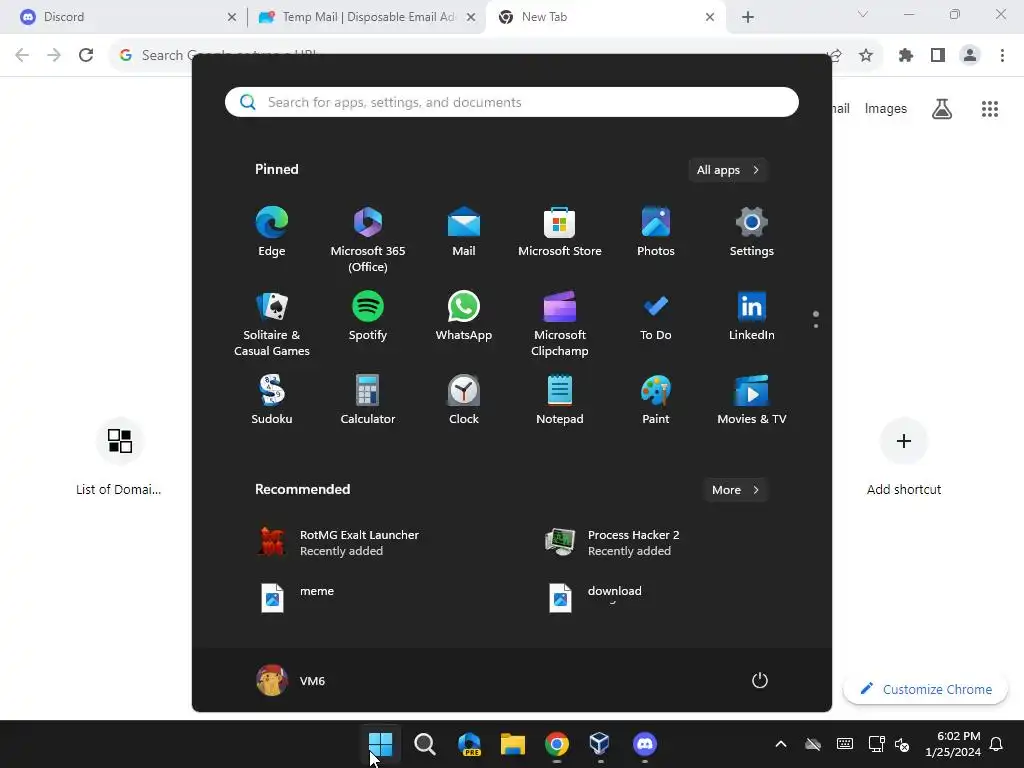Open Search Labs flask icon
1024x768 pixels.
tap(942, 109)
